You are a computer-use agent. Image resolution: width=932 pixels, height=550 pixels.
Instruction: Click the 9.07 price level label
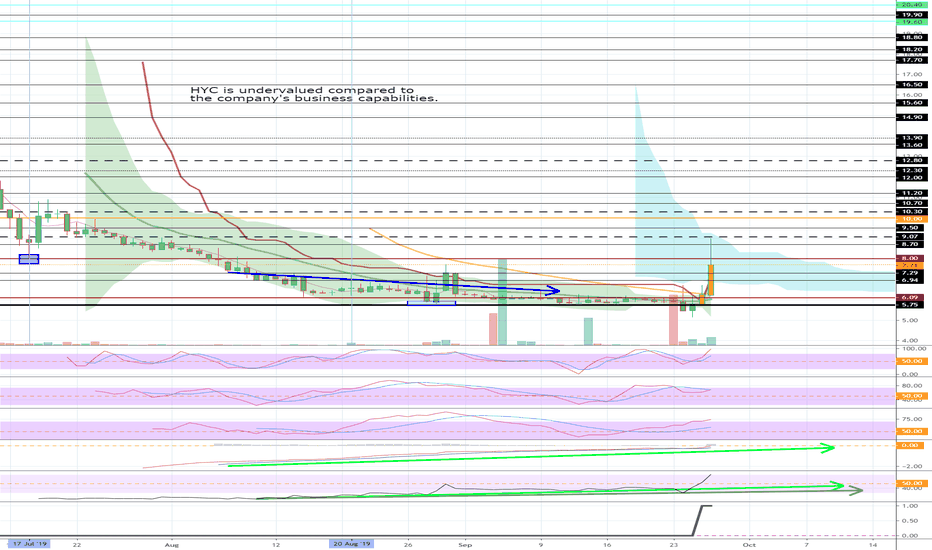point(912,237)
